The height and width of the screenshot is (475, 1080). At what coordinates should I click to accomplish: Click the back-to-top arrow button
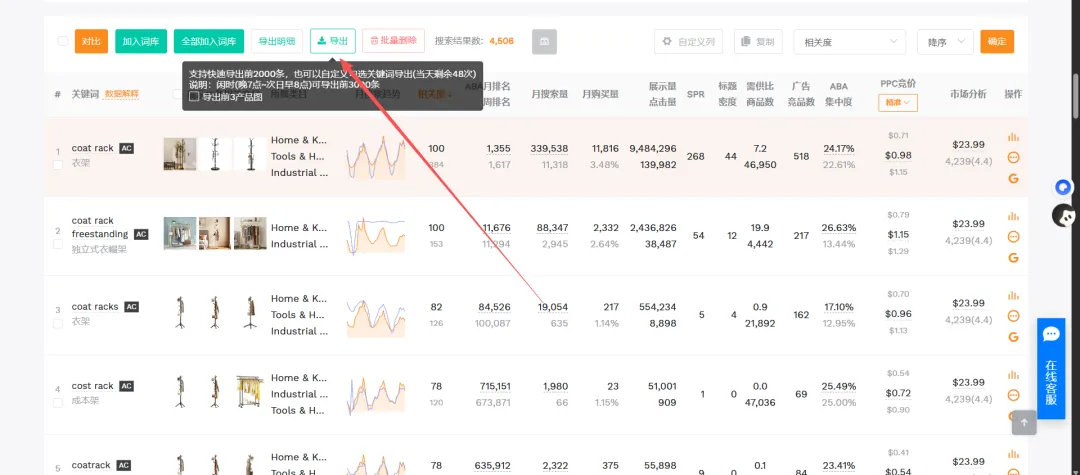coord(1024,423)
